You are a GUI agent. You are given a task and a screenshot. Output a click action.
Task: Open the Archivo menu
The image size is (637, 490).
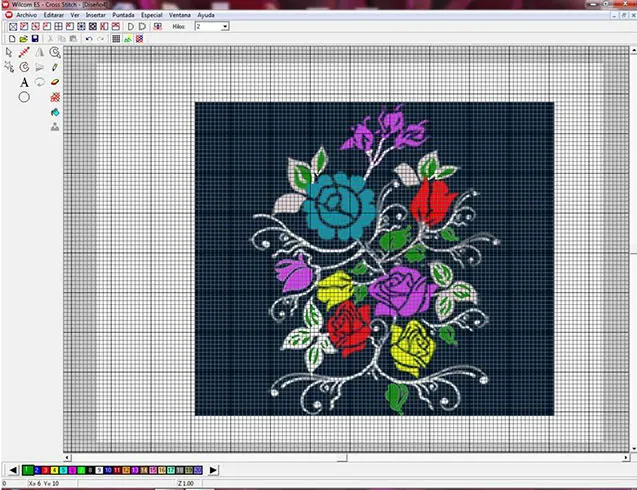point(26,15)
